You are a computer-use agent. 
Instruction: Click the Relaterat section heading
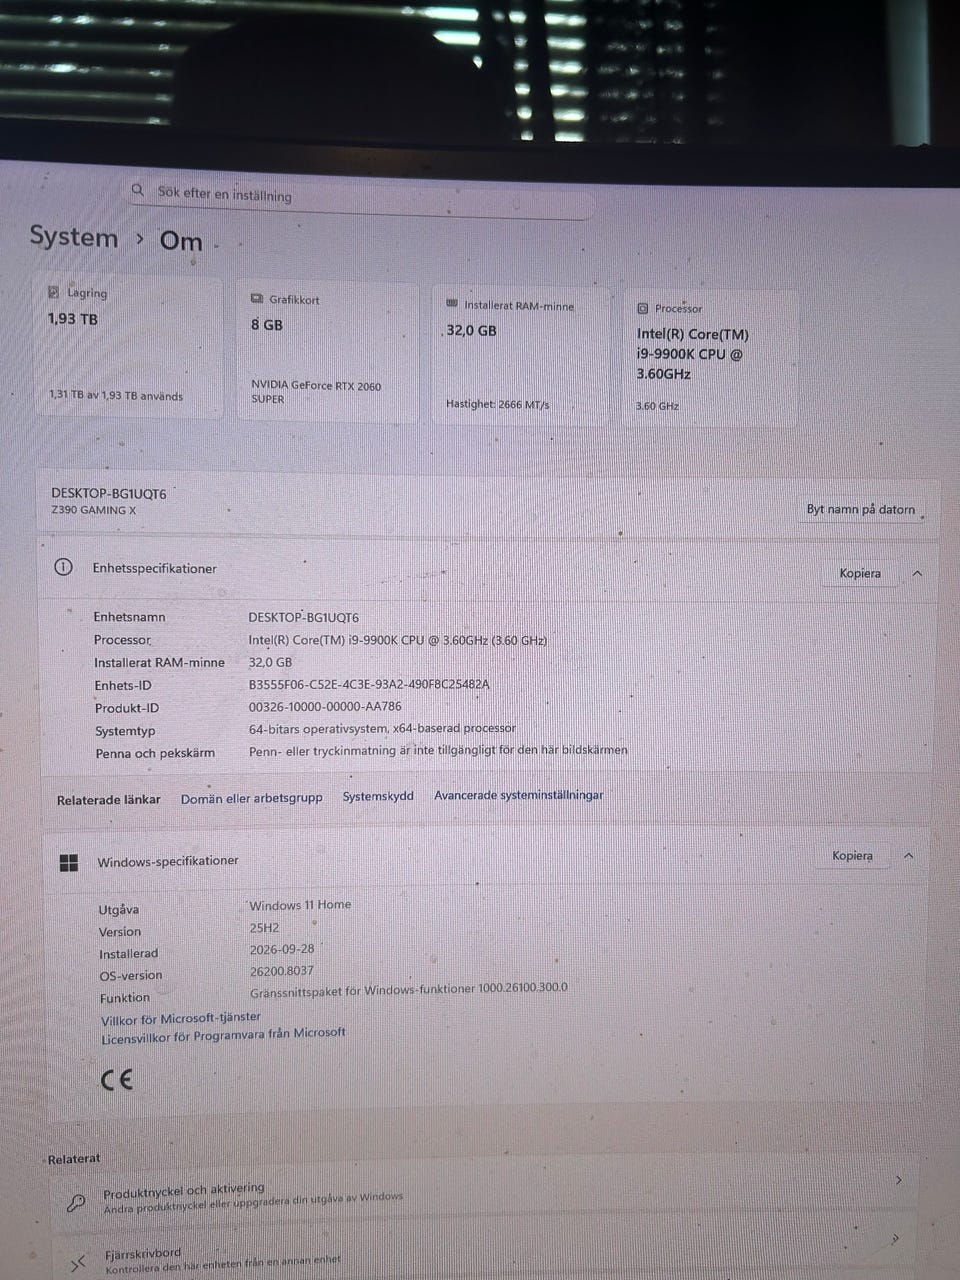(x=74, y=1159)
